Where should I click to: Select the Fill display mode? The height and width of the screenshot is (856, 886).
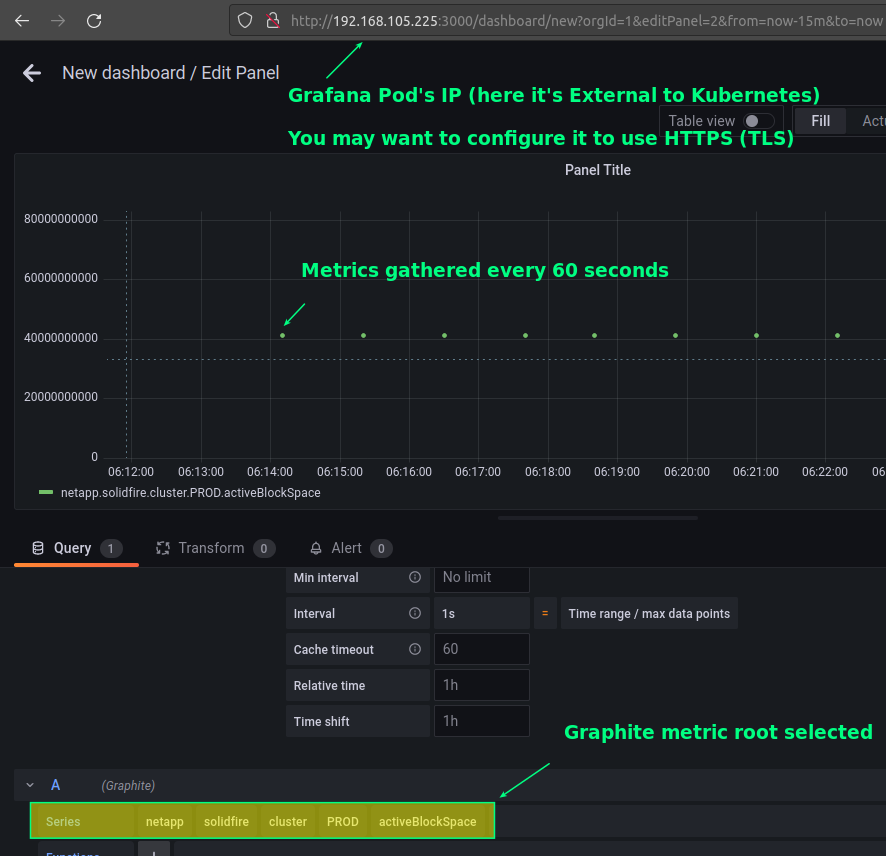[820, 121]
